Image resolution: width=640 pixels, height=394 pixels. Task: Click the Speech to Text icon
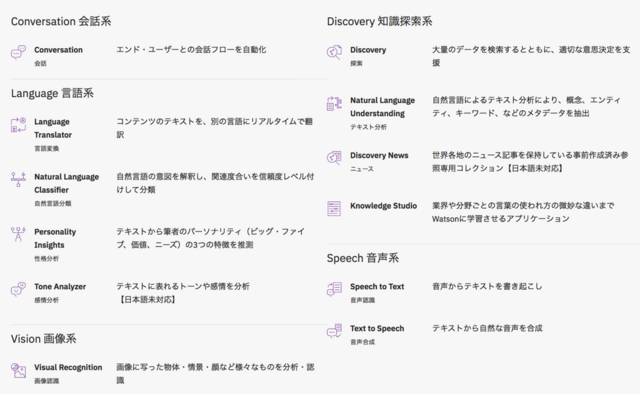[334, 289]
